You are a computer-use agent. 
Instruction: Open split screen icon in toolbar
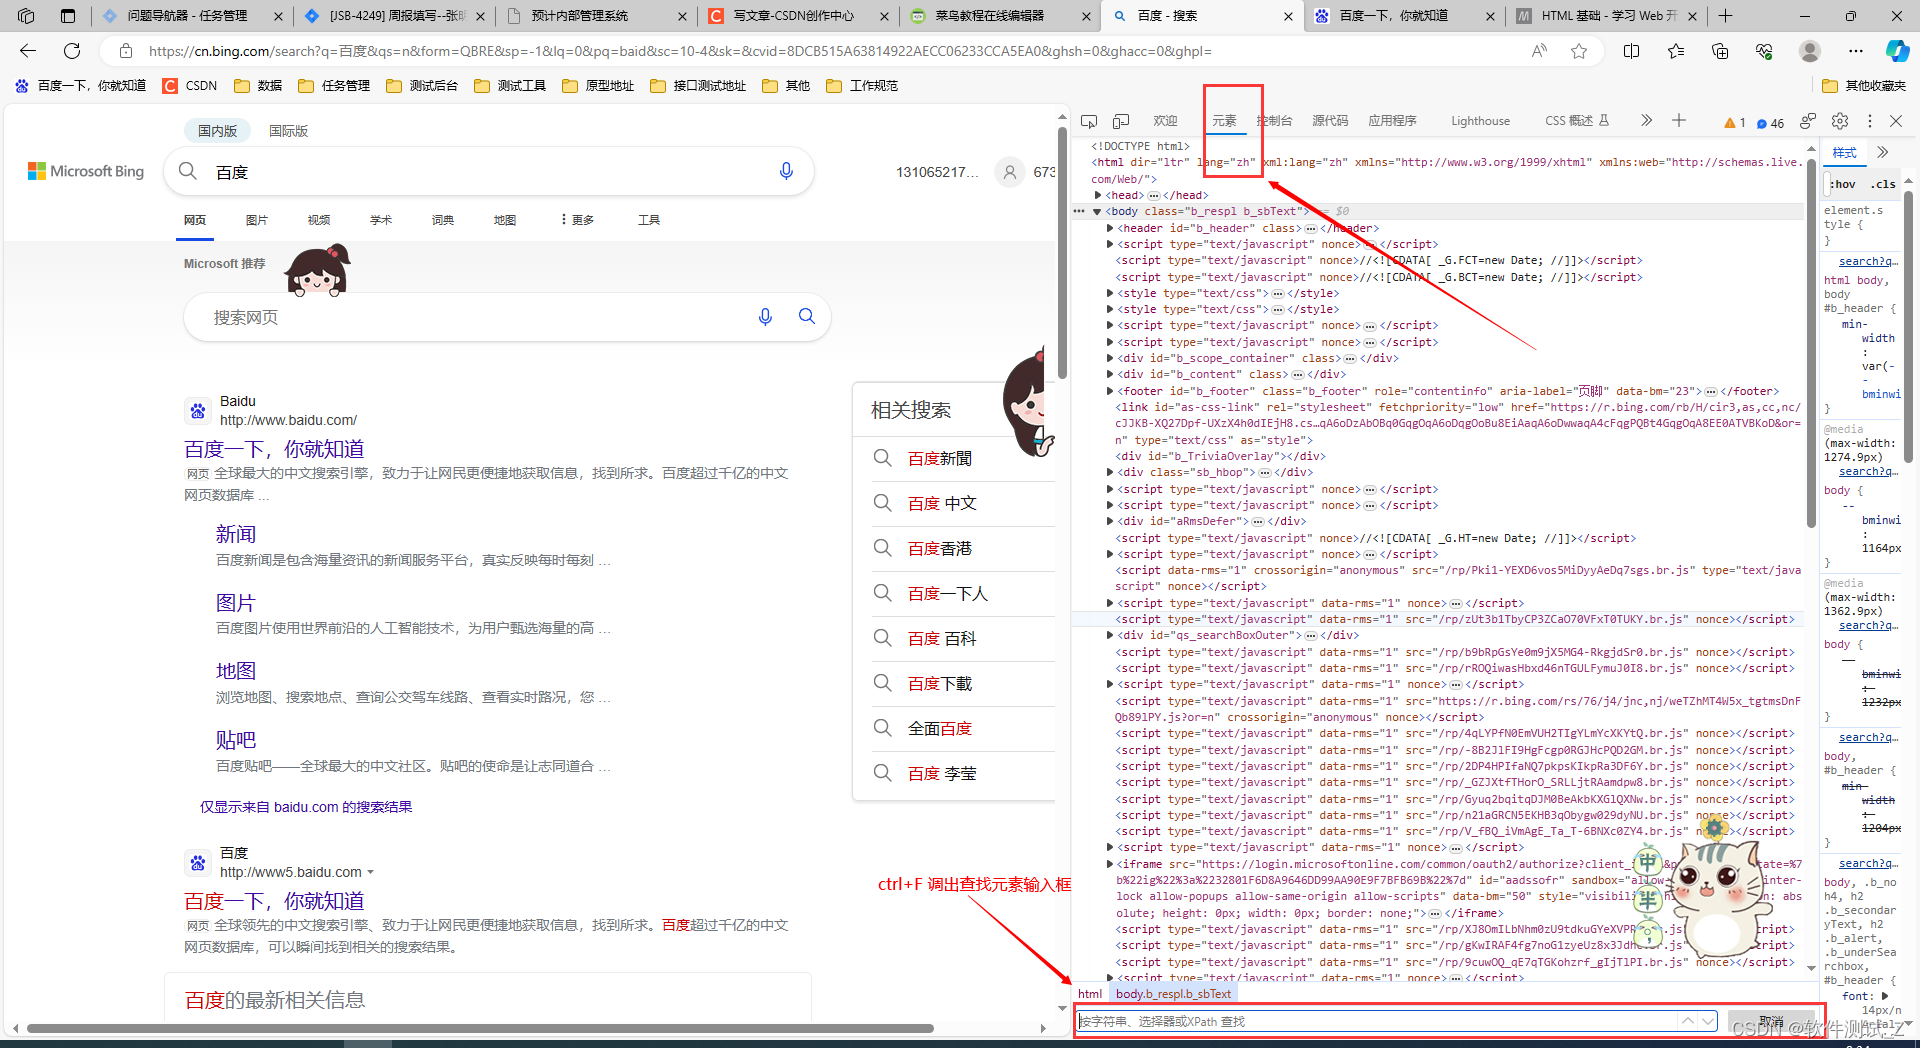click(1632, 51)
